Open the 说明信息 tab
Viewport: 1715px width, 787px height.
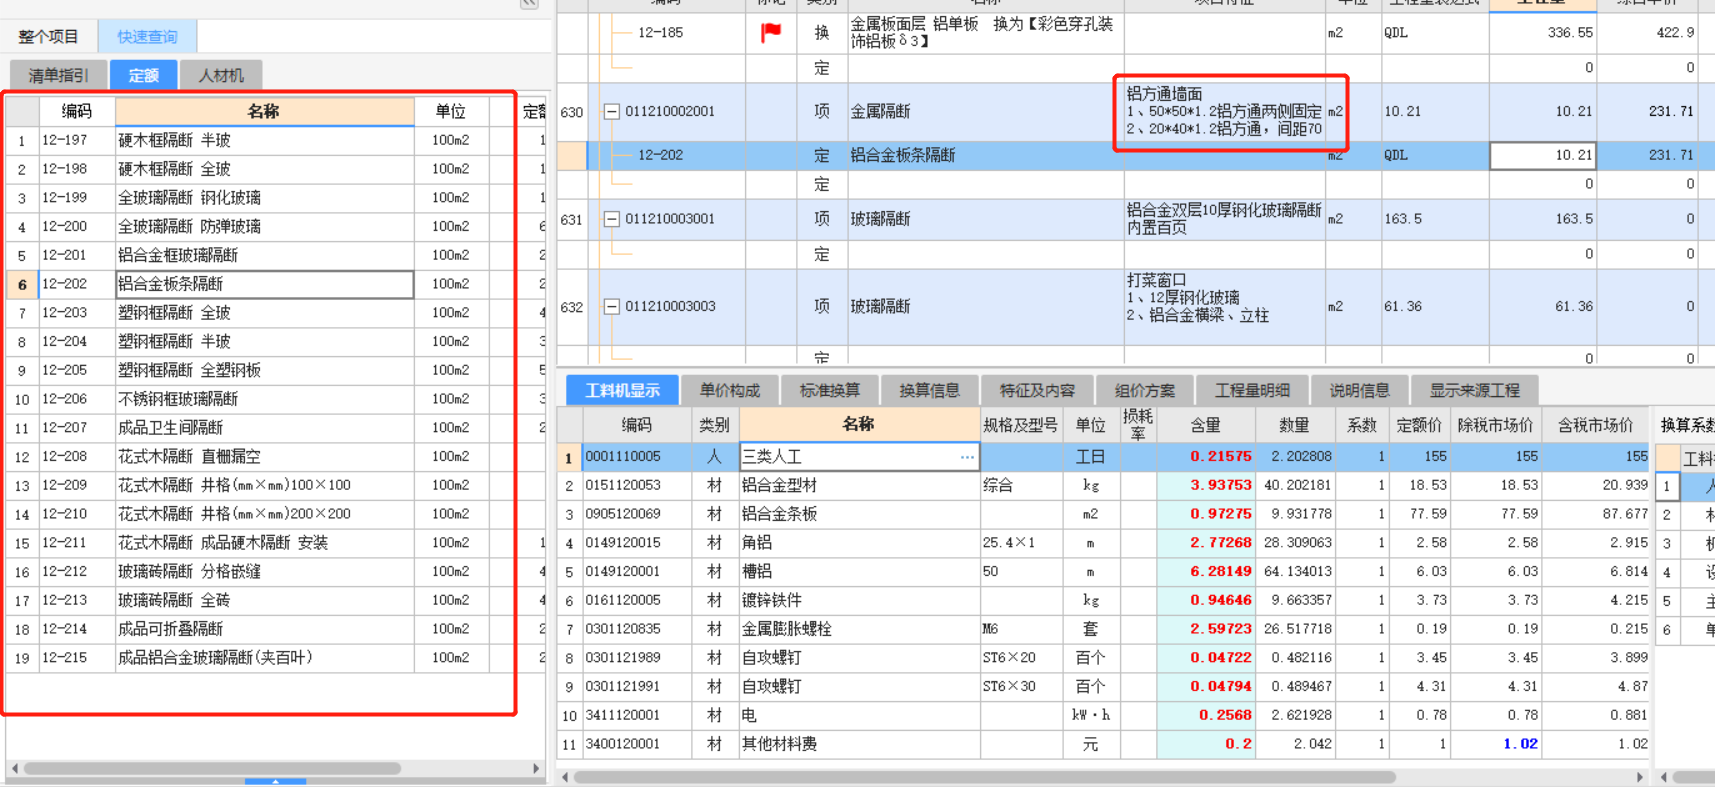pyautogui.click(x=1359, y=390)
